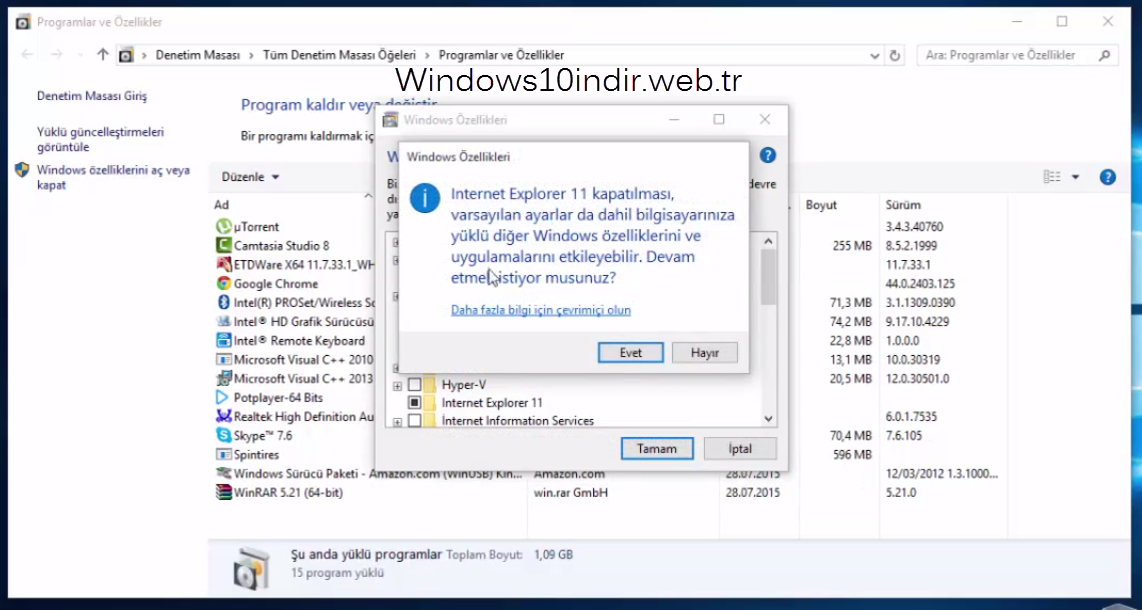Click the Tüm Denetim Masası Öğeleri breadcrumb
The image size is (1142, 610).
[339, 55]
